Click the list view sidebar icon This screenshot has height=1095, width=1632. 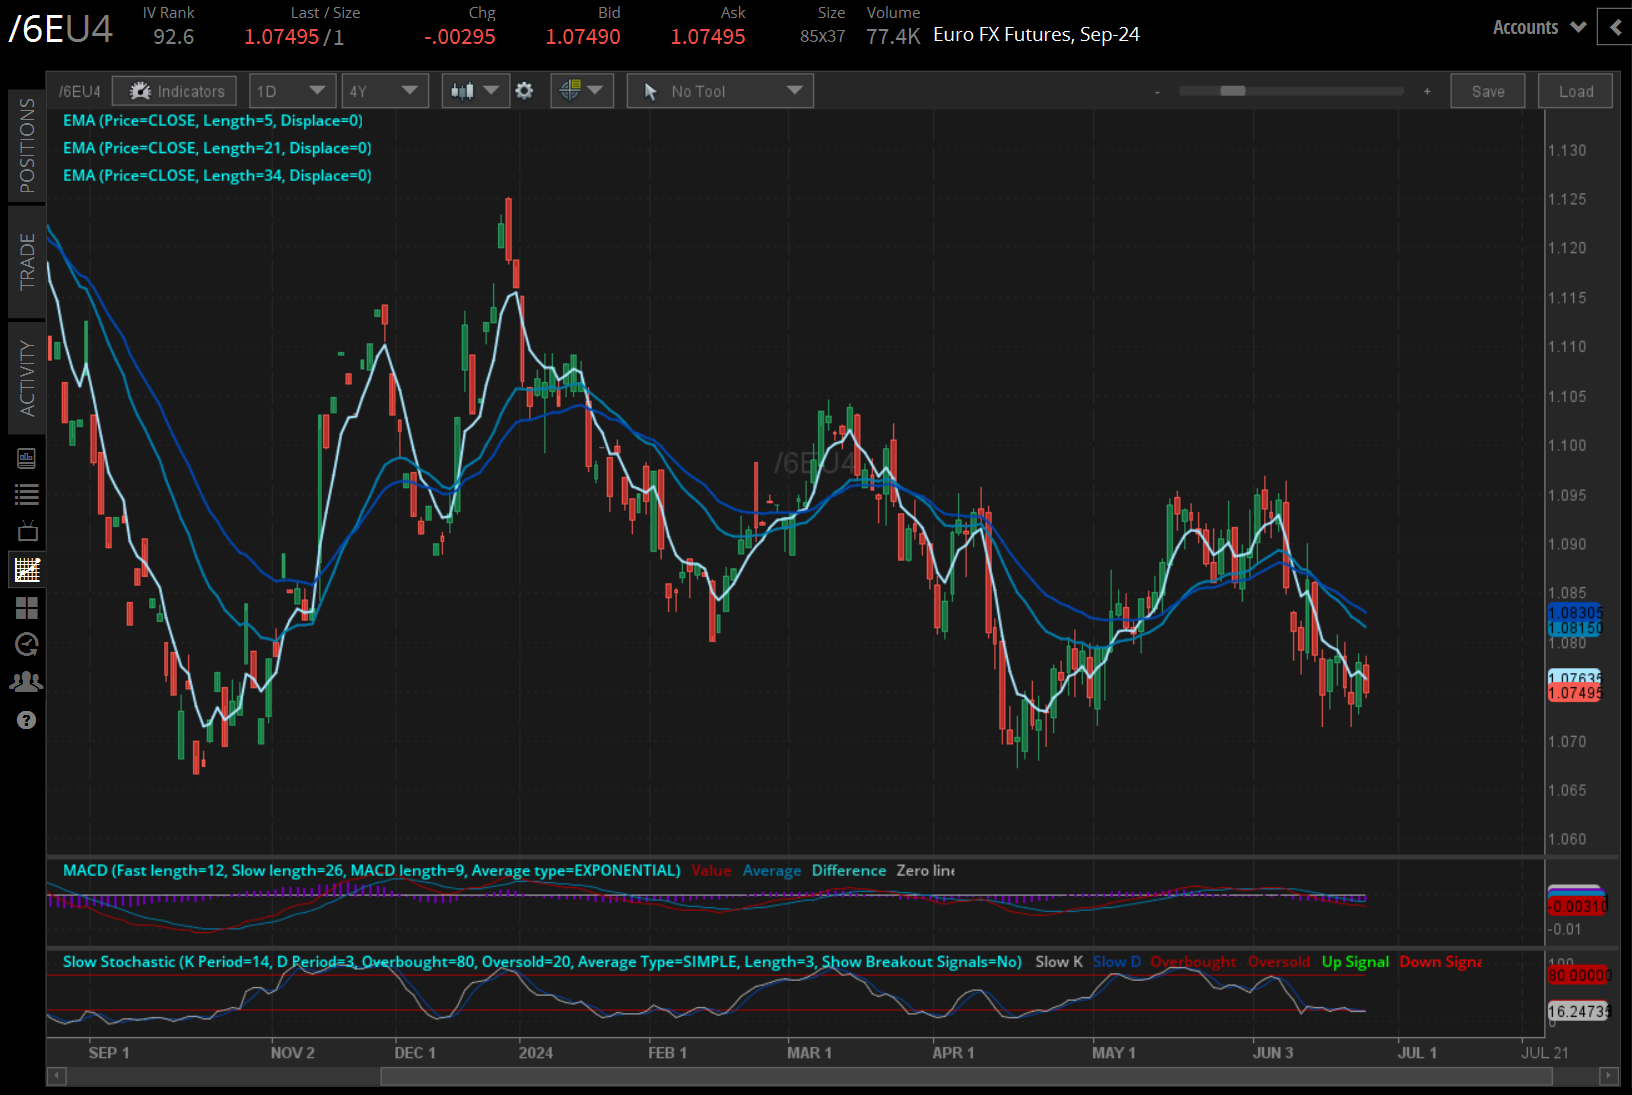[x=27, y=494]
